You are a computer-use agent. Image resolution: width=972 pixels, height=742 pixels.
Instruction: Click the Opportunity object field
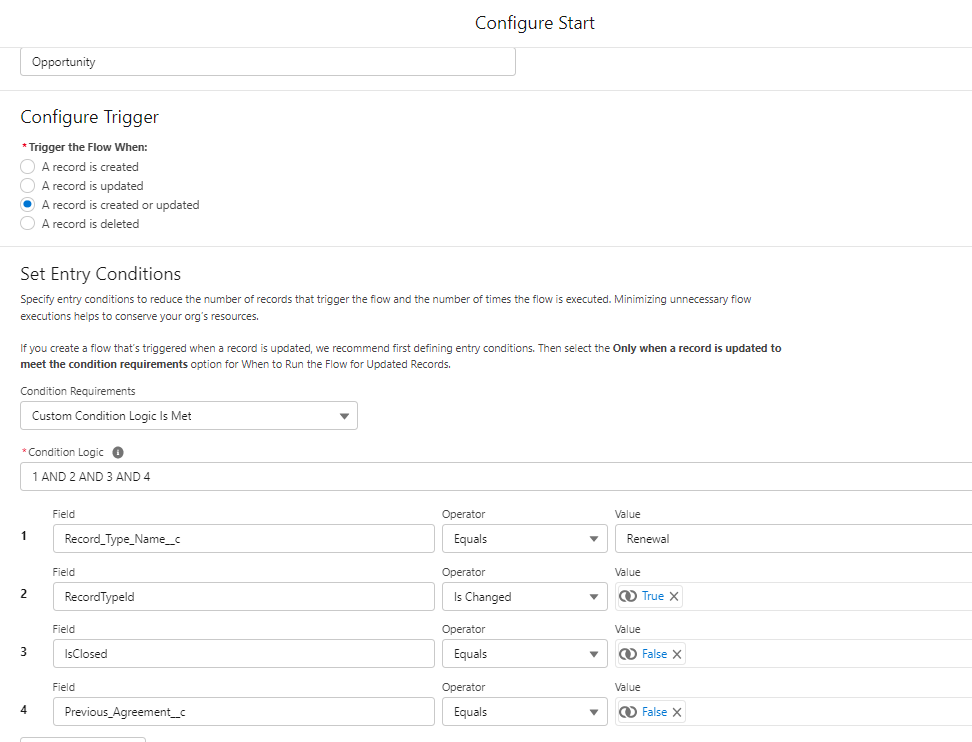267,62
